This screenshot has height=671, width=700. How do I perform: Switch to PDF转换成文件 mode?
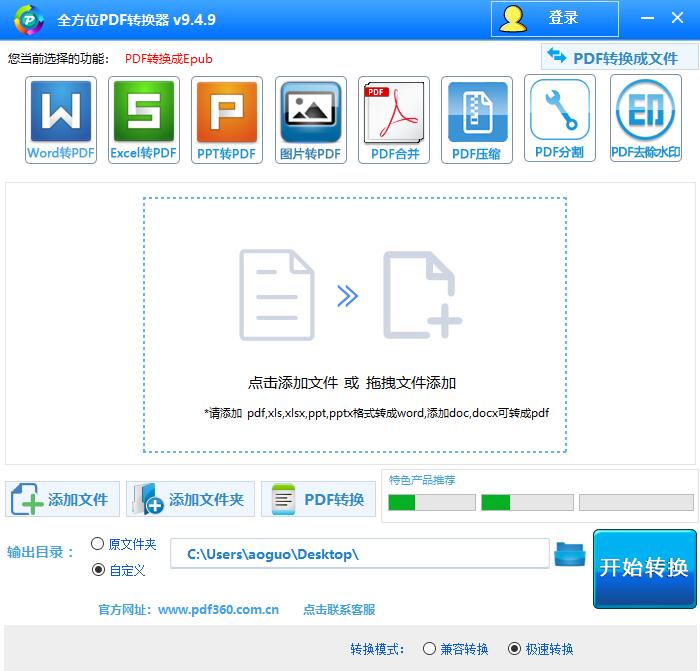[x=619, y=57]
